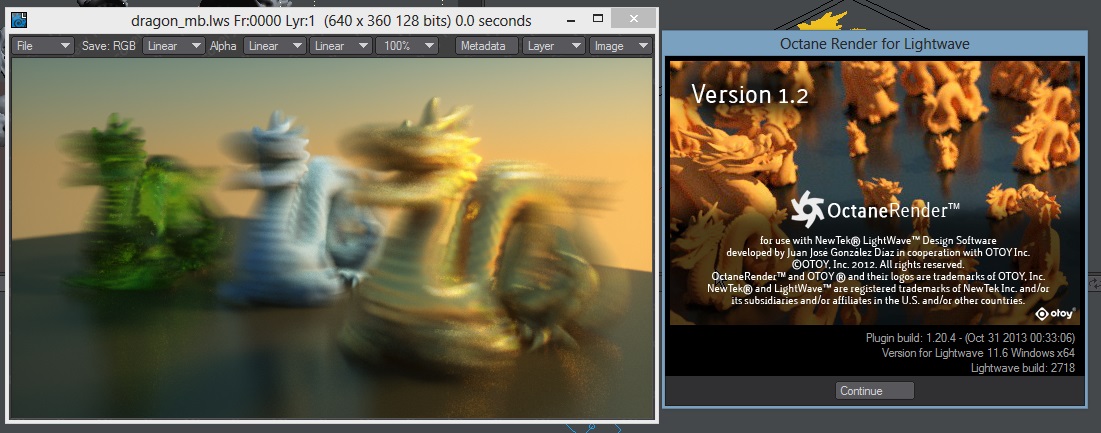Change the 100% zoom level dropdown
The image size is (1101, 433).
(407, 46)
